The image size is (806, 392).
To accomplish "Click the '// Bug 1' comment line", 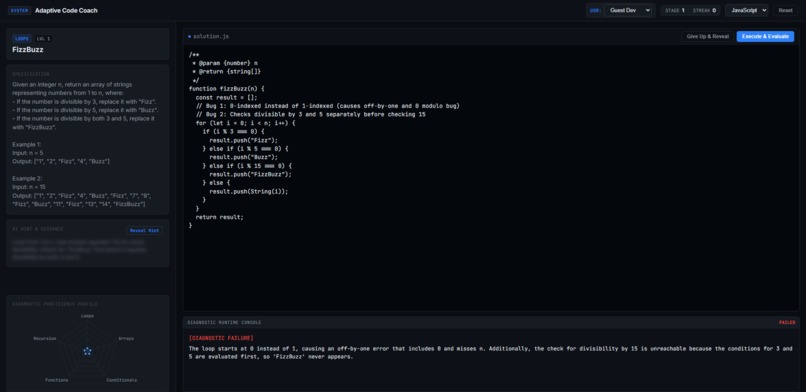I will [x=327, y=106].
